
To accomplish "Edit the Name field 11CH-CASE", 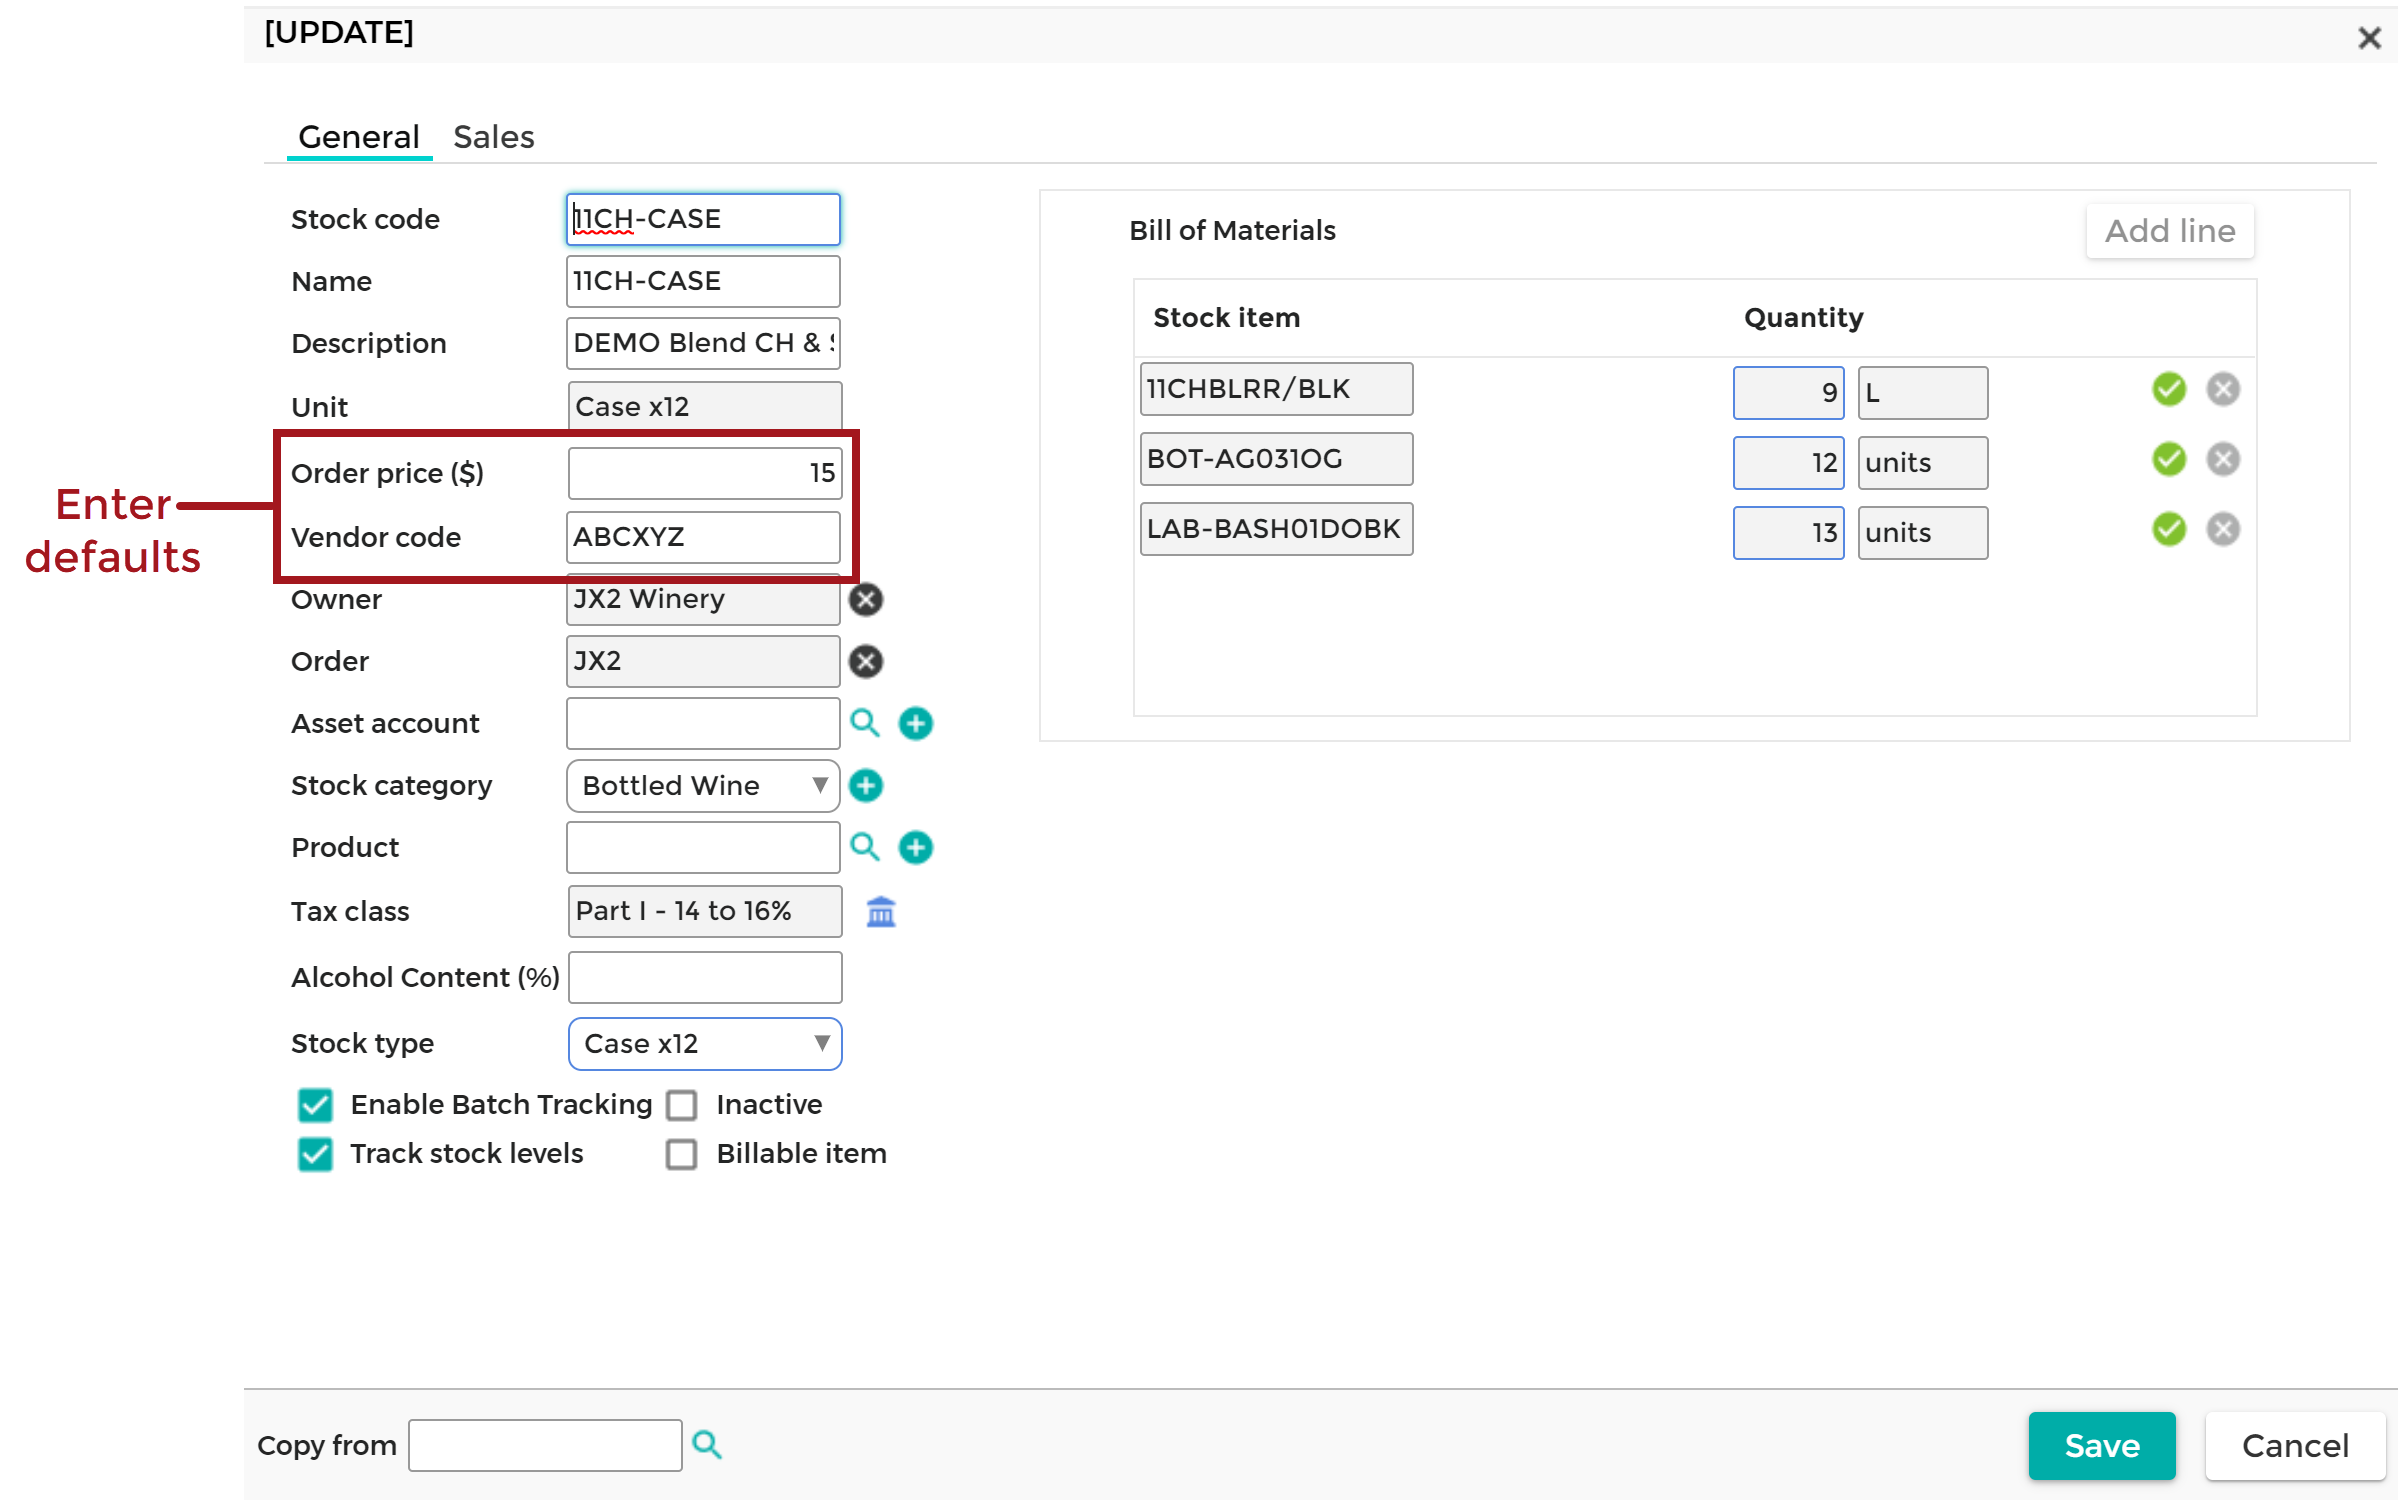I will [703, 281].
